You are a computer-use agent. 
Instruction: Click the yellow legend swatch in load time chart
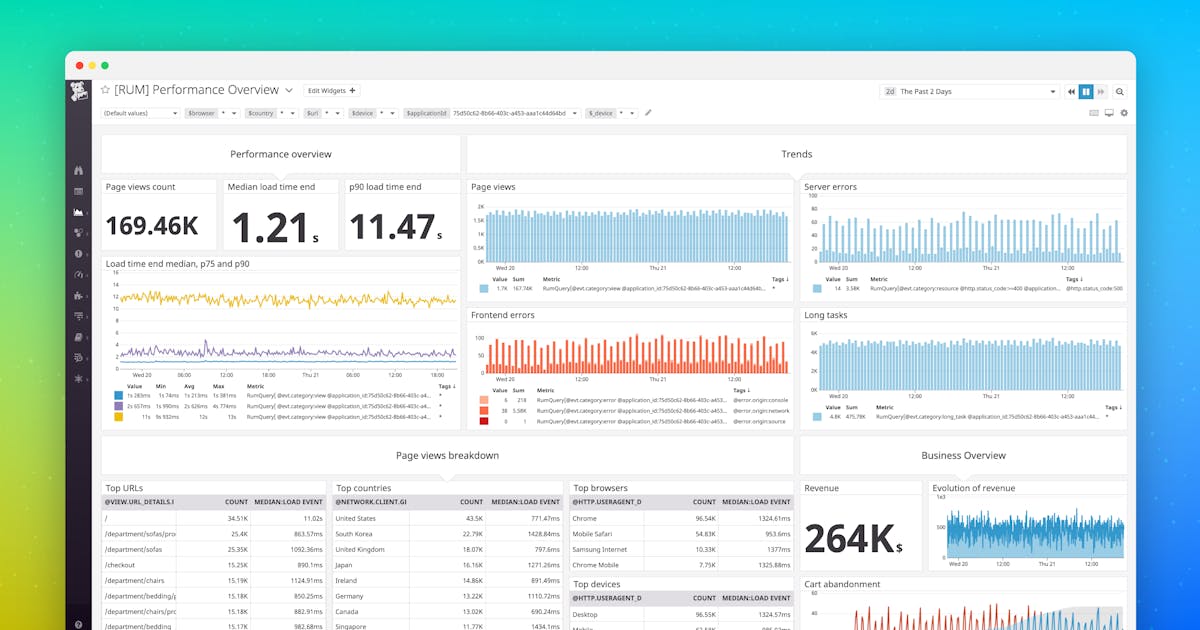coord(118,415)
